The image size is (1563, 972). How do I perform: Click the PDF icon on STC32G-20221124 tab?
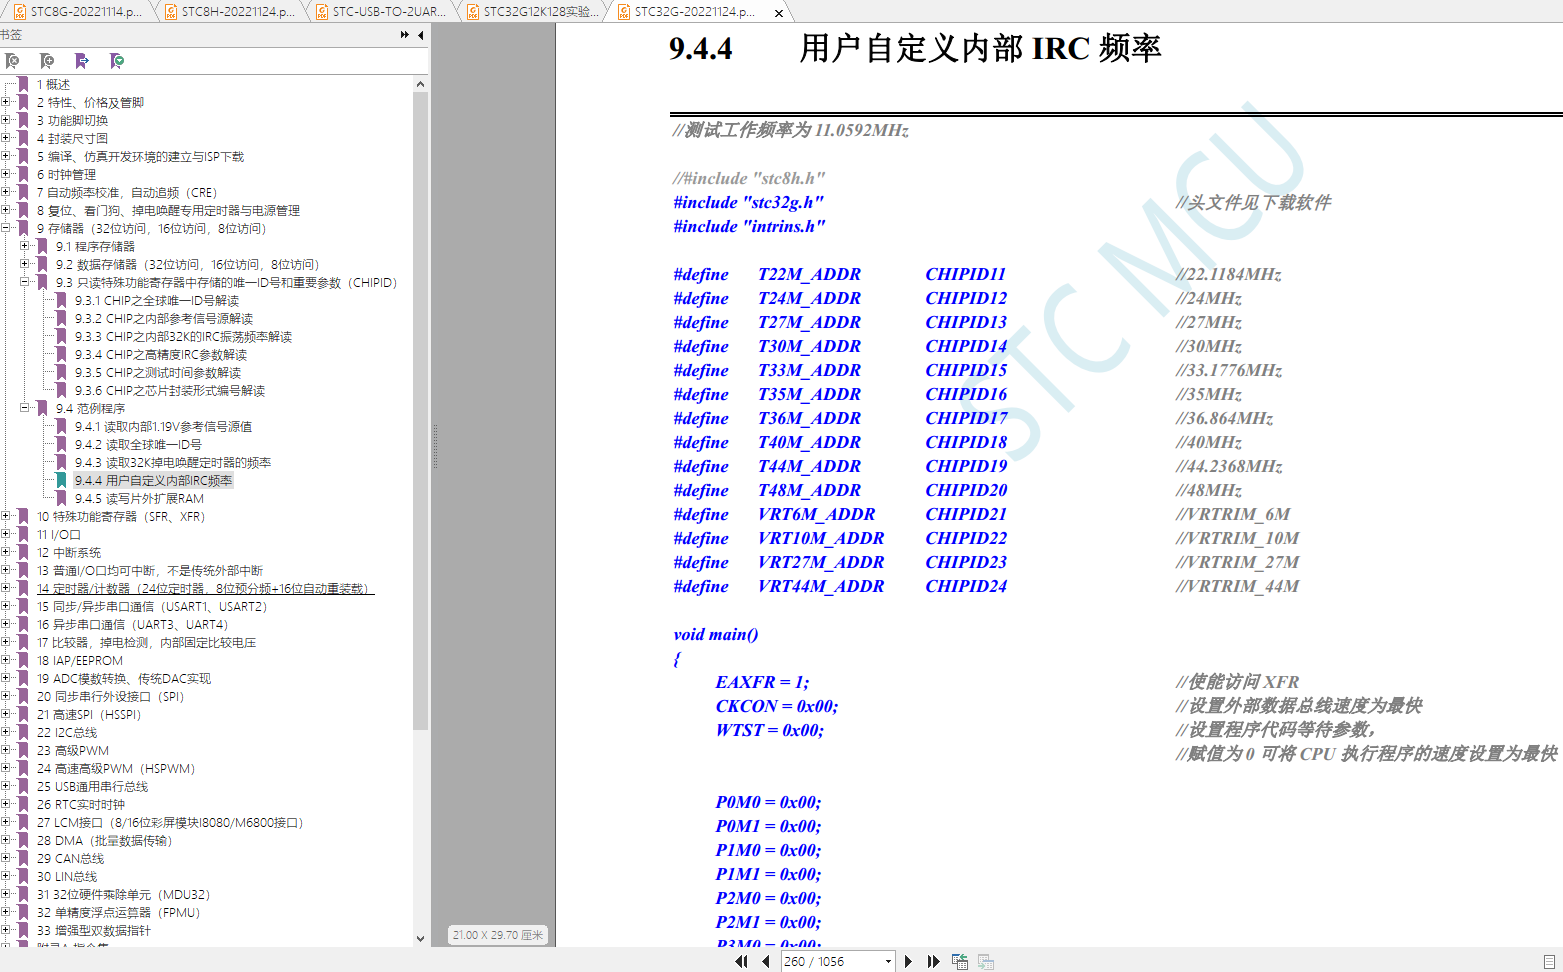624,12
